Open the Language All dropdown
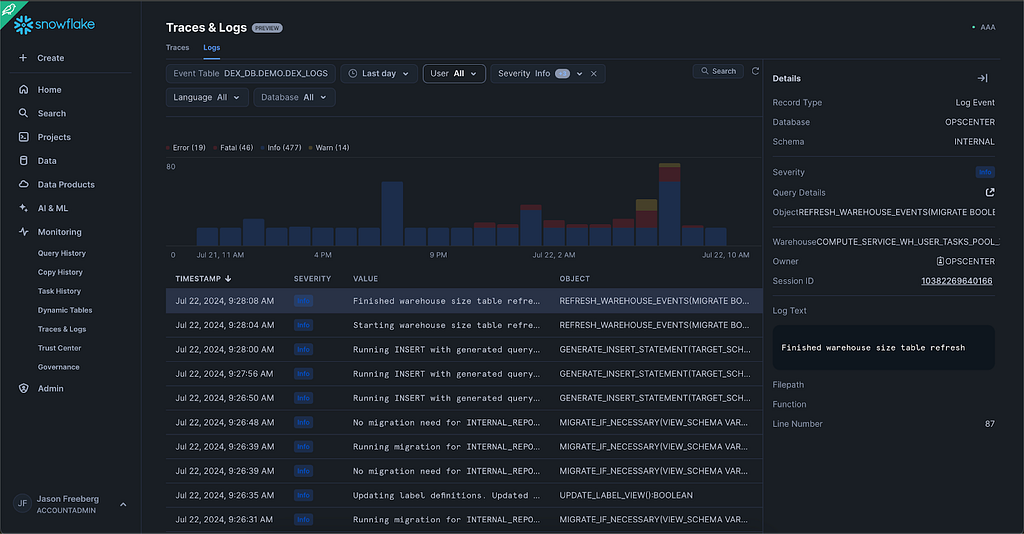Image resolution: width=1024 pixels, height=534 pixels. pyautogui.click(x=207, y=97)
